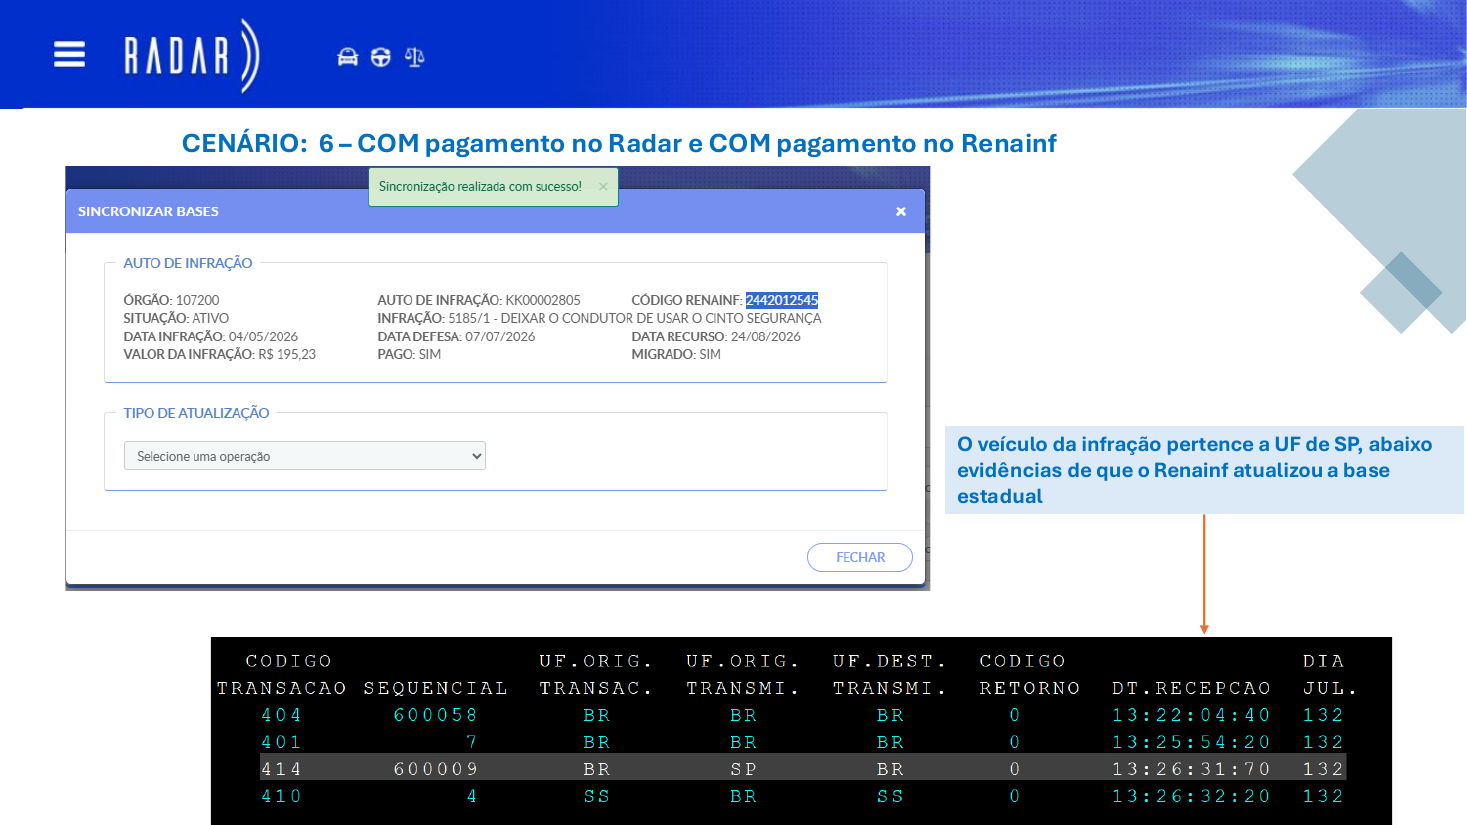
Task: Select terminal row with transaction 404
Action: point(802,715)
